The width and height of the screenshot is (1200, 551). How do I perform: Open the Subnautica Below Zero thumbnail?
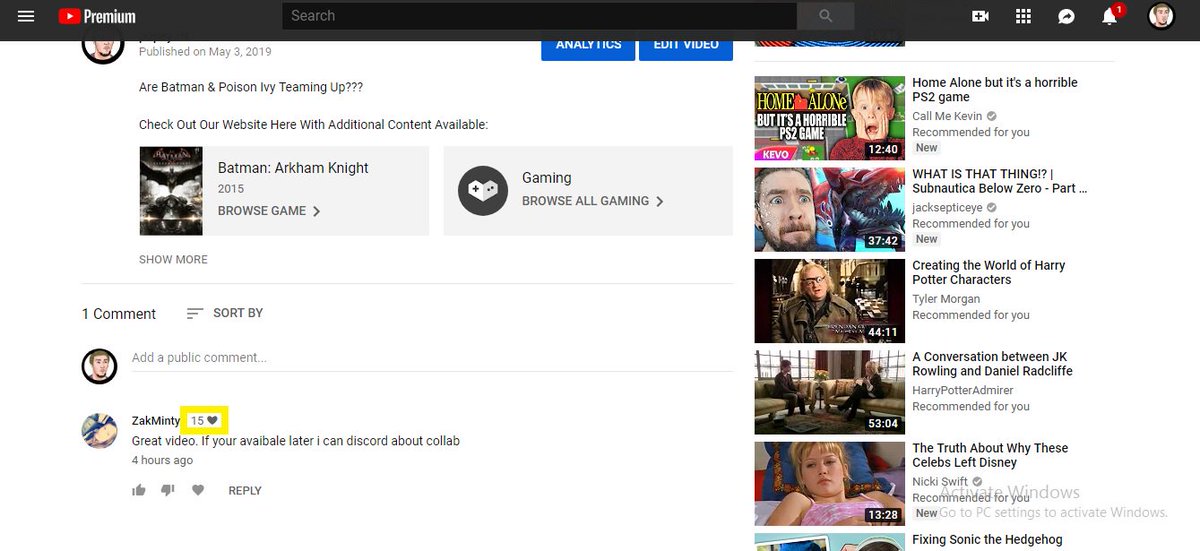click(829, 209)
